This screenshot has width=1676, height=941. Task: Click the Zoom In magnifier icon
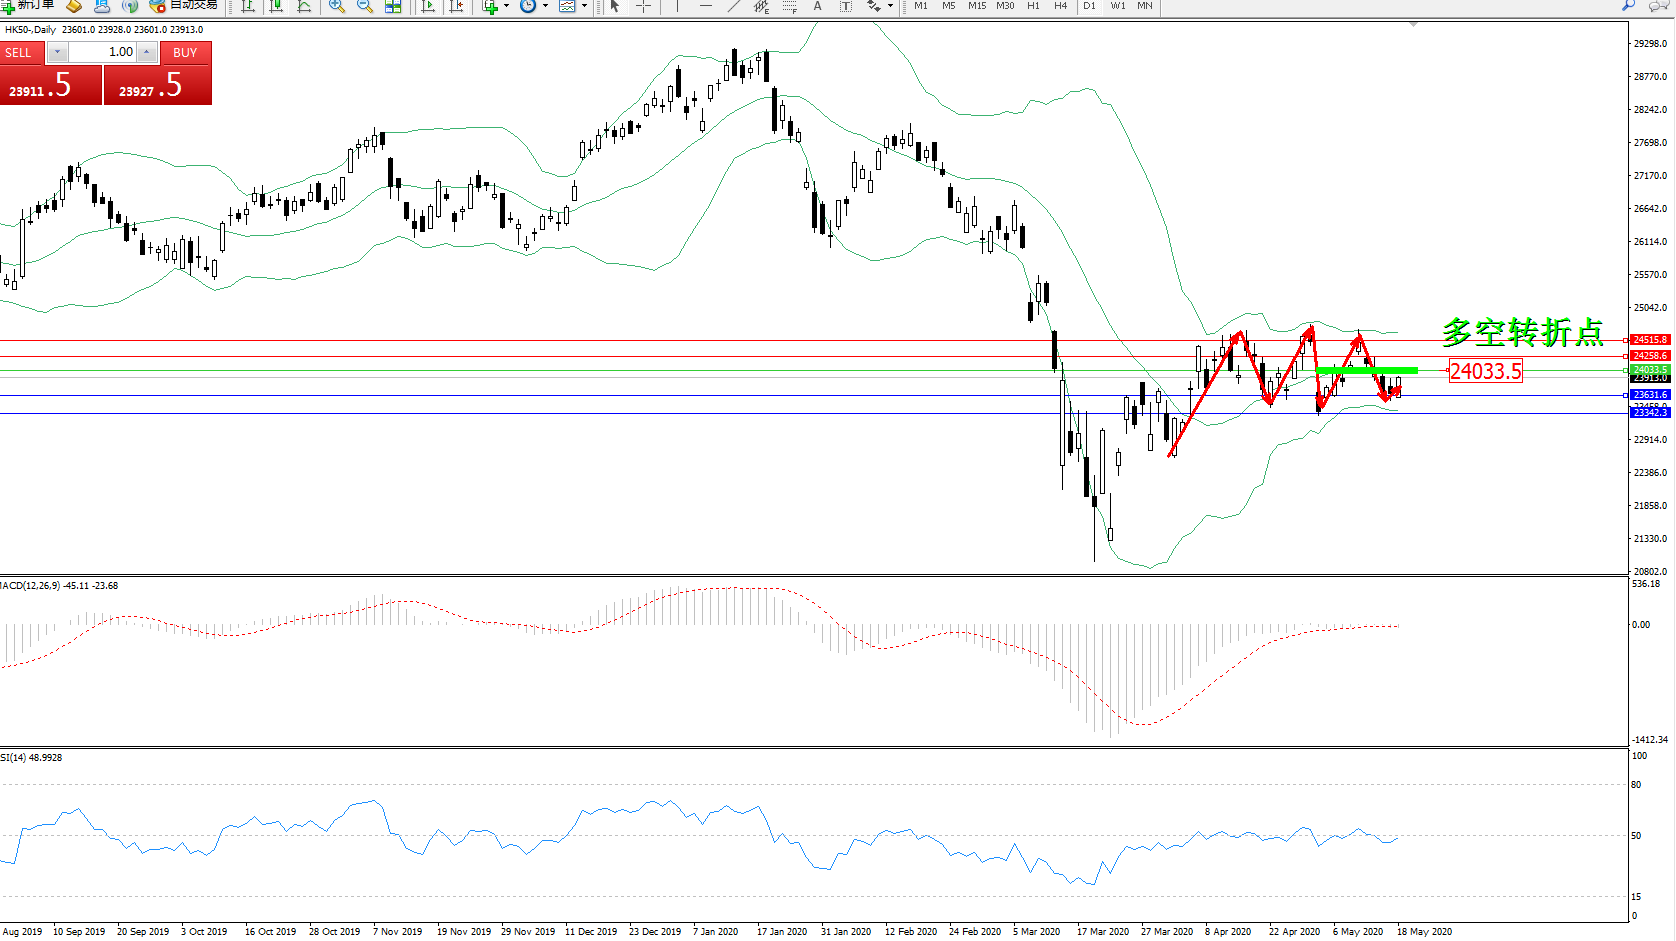[x=337, y=6]
